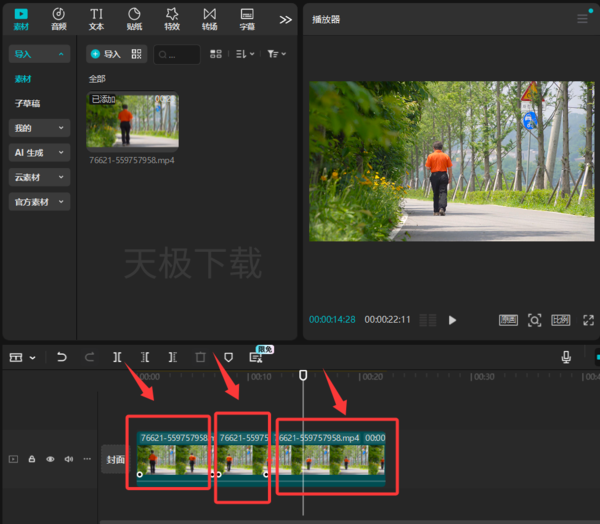Focus the media search field
Viewport: 600px width, 524px height.
tap(177, 54)
